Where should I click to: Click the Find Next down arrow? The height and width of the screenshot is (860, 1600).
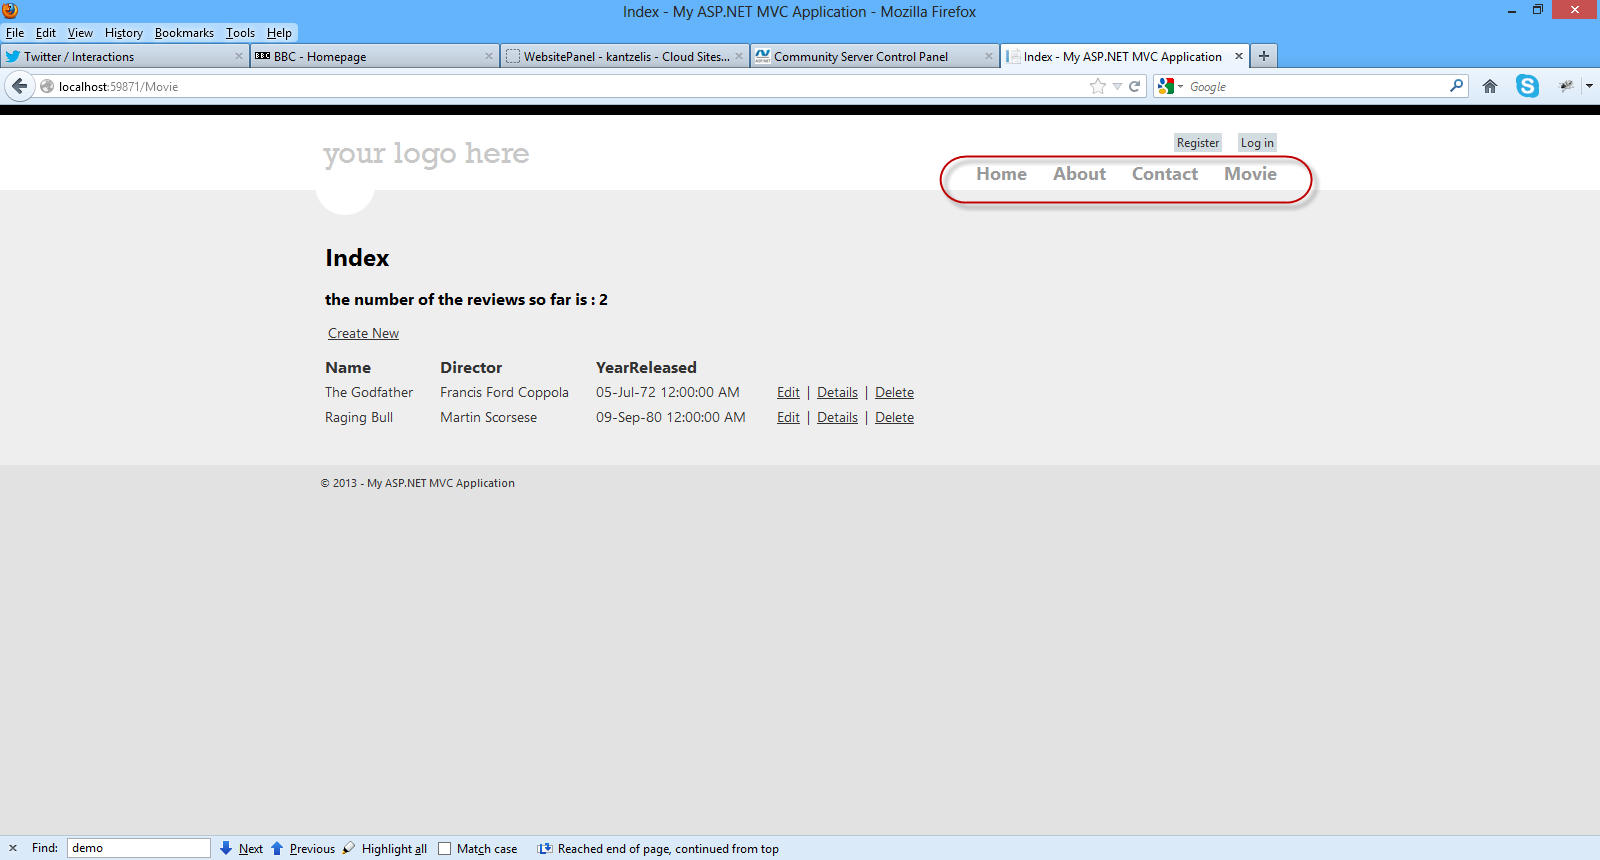click(x=226, y=848)
